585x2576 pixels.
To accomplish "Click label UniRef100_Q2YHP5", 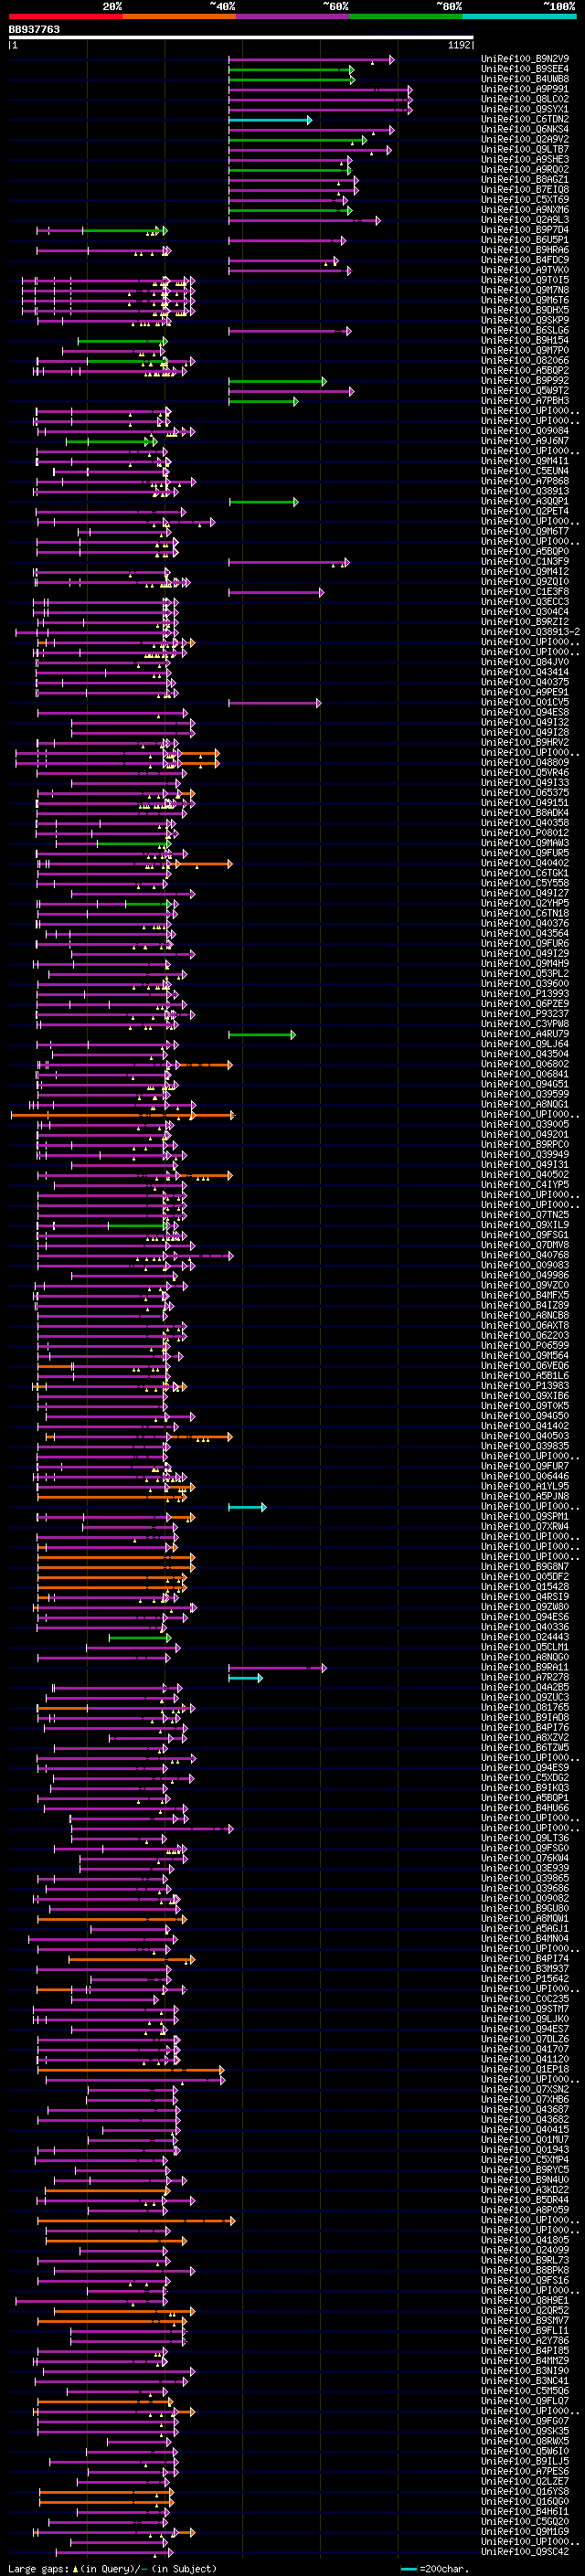I will (x=525, y=903).
